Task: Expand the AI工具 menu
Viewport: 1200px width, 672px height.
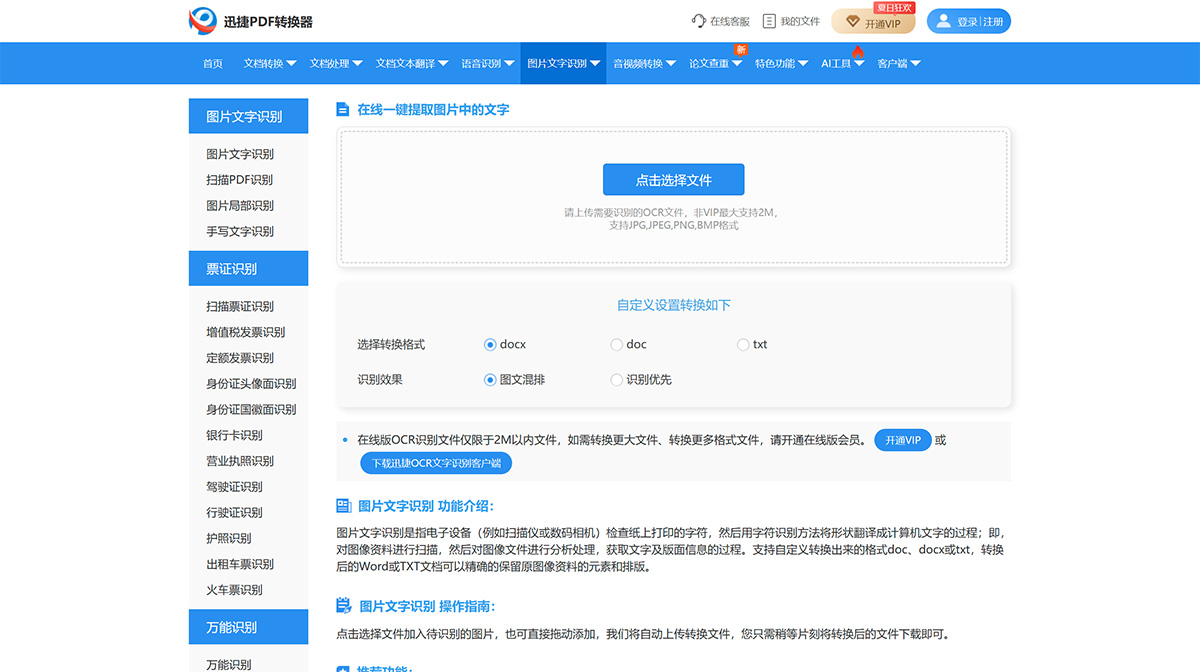Action: click(x=837, y=62)
